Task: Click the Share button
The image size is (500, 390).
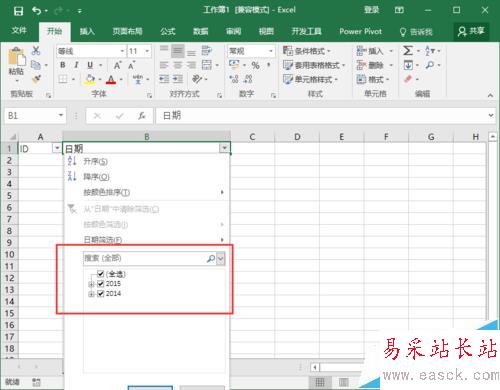Action: point(471,31)
